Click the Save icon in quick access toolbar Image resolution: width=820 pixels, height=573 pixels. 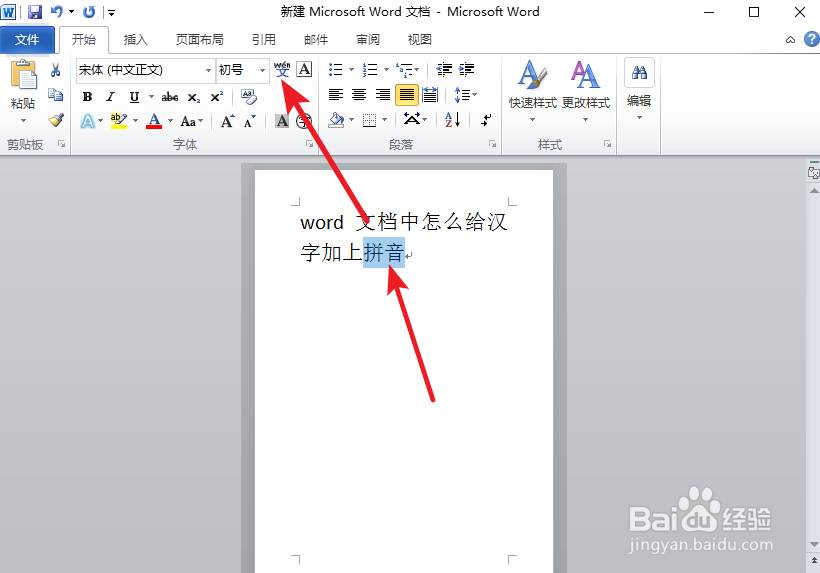(x=35, y=12)
